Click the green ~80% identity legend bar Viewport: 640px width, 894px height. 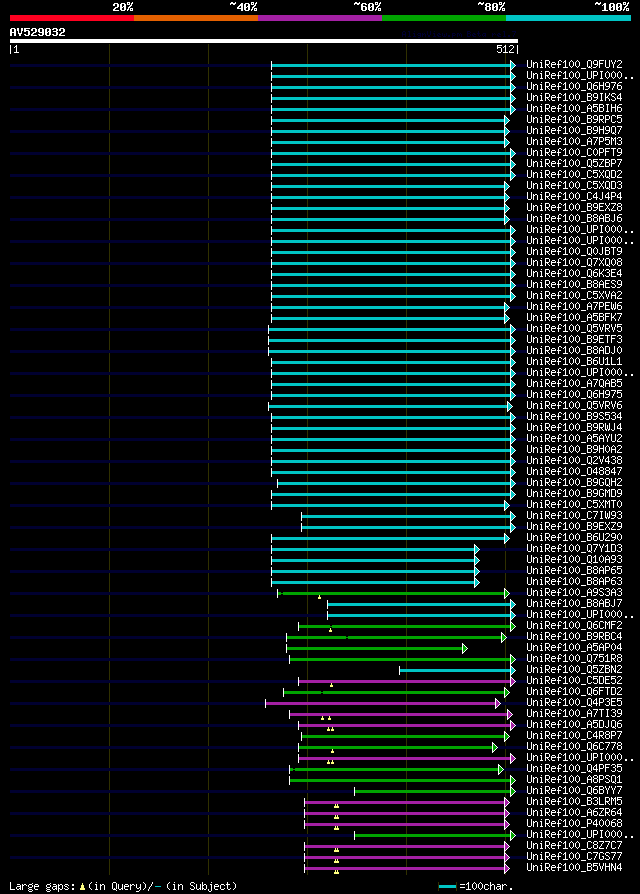point(444,18)
